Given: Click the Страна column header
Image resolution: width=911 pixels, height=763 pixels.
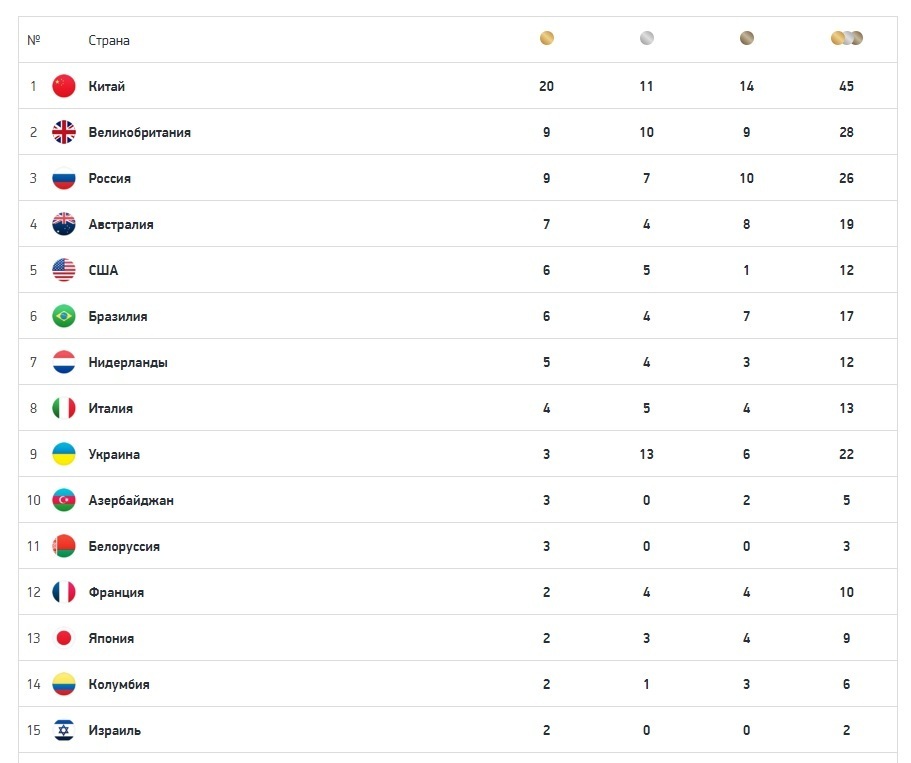Looking at the screenshot, I should [x=109, y=41].
